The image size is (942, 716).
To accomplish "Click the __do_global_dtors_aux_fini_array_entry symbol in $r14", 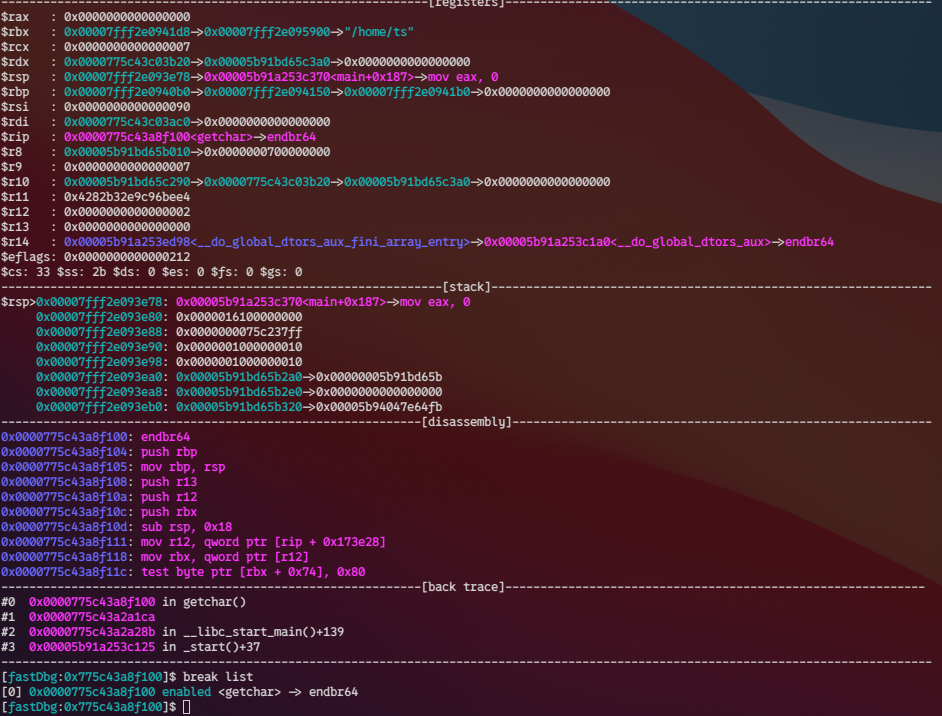I will [x=267, y=242].
